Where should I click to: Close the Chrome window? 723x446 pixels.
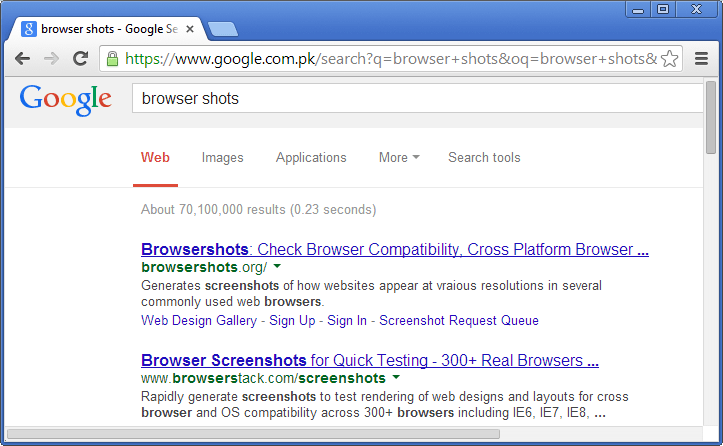697,10
